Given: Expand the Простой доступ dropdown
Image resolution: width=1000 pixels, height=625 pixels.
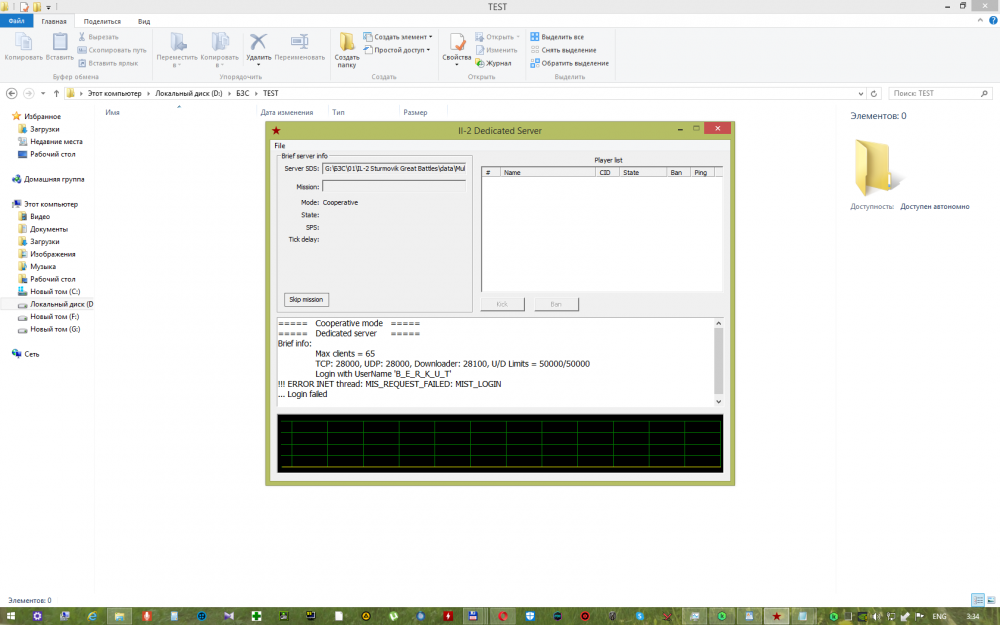Looking at the screenshot, I should (401, 50).
